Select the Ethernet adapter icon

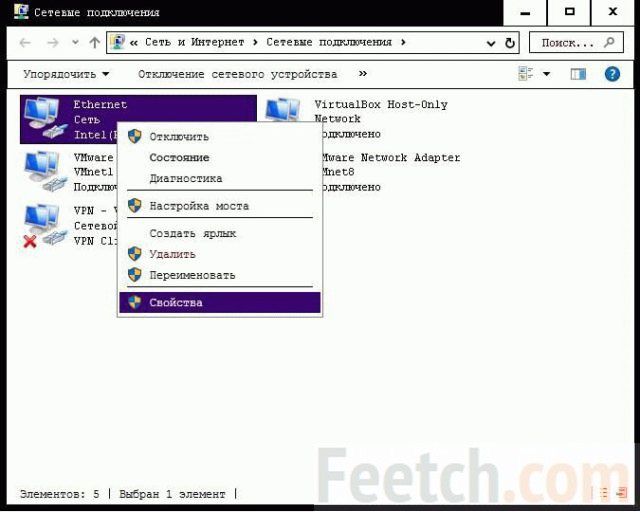[x=45, y=119]
